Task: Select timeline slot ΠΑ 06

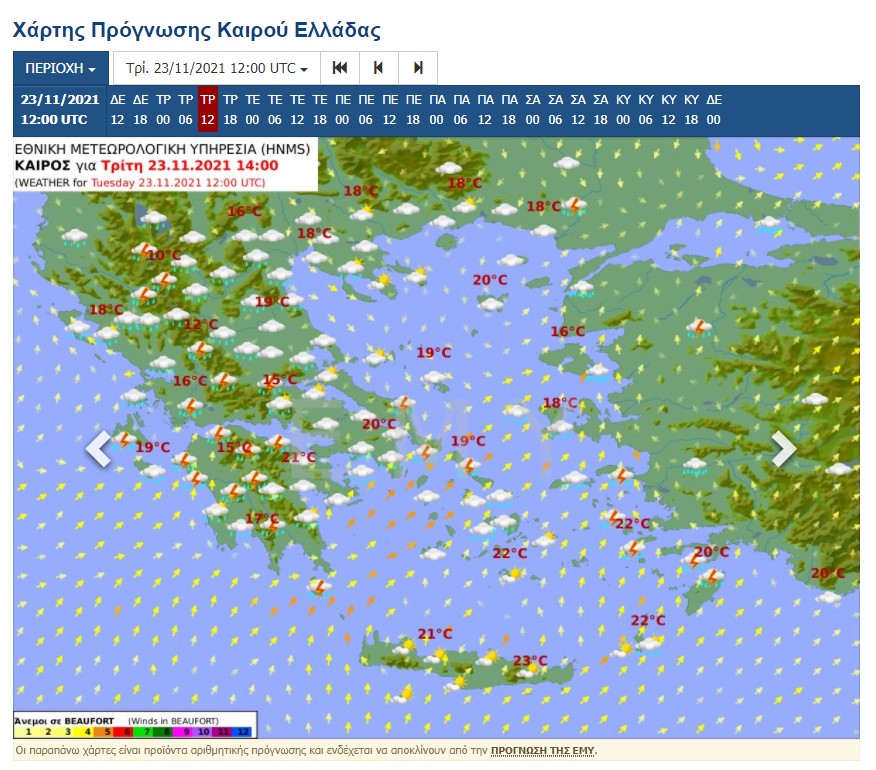Action: 461,110
